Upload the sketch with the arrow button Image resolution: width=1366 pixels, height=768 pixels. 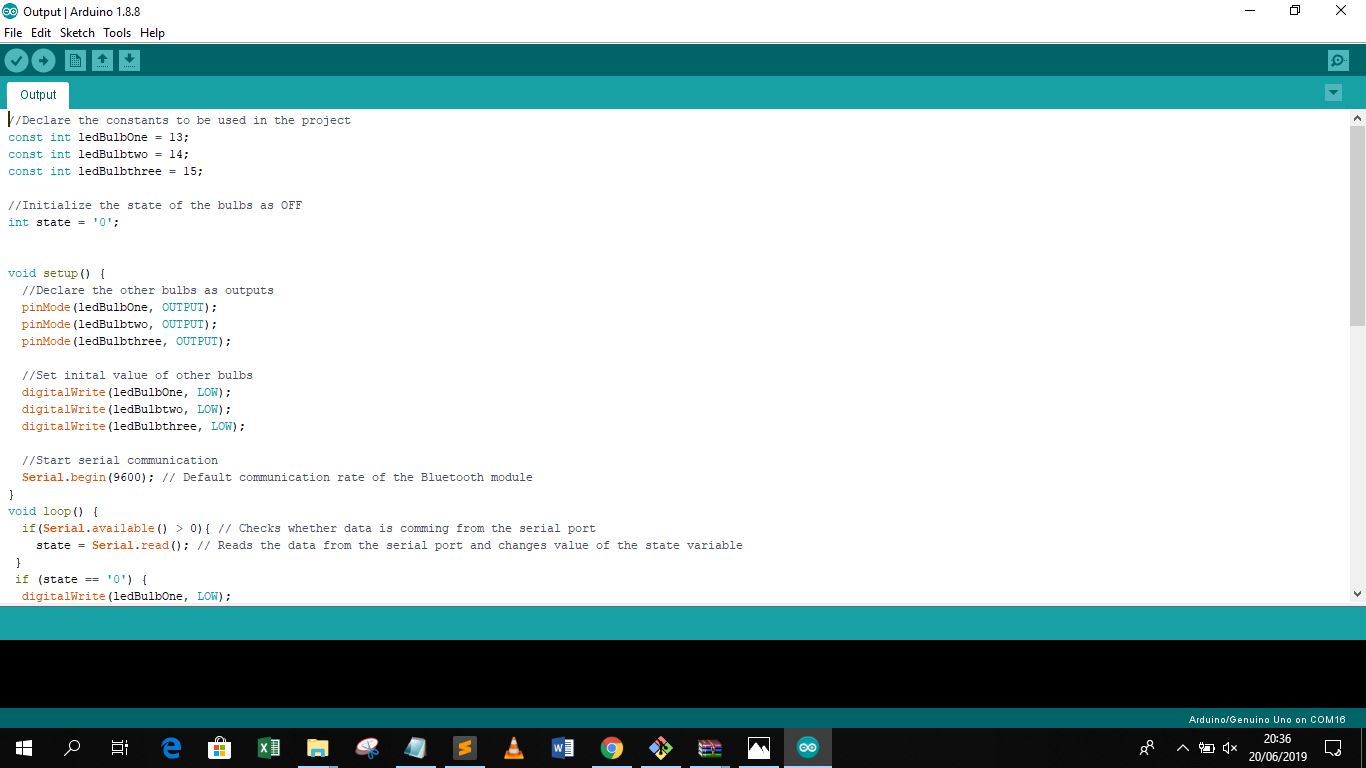coord(43,61)
